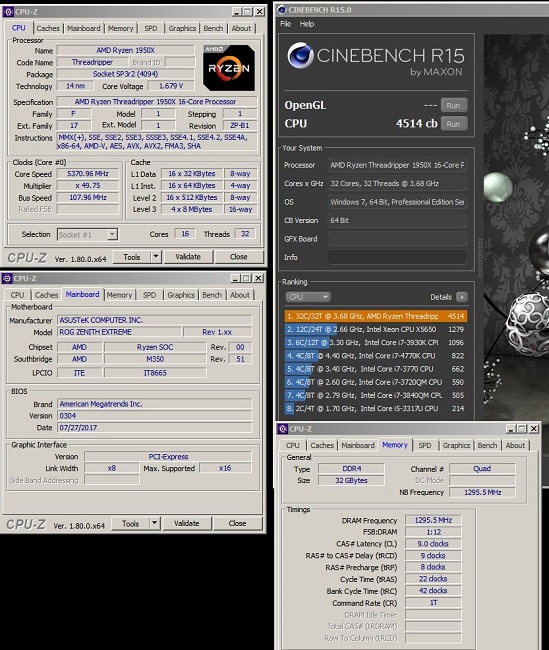
Task: Click the Cinebench R15 sphere logo
Action: 300,55
